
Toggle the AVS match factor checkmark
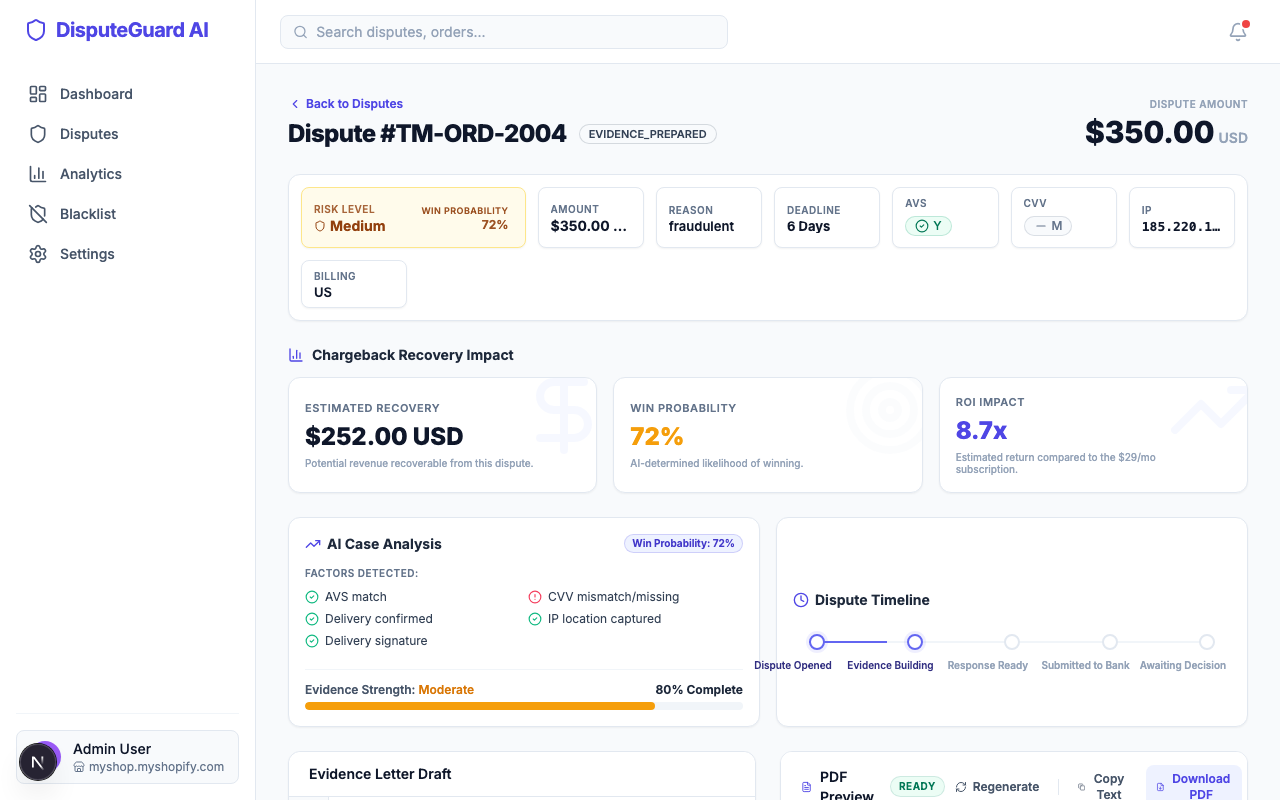click(x=311, y=596)
